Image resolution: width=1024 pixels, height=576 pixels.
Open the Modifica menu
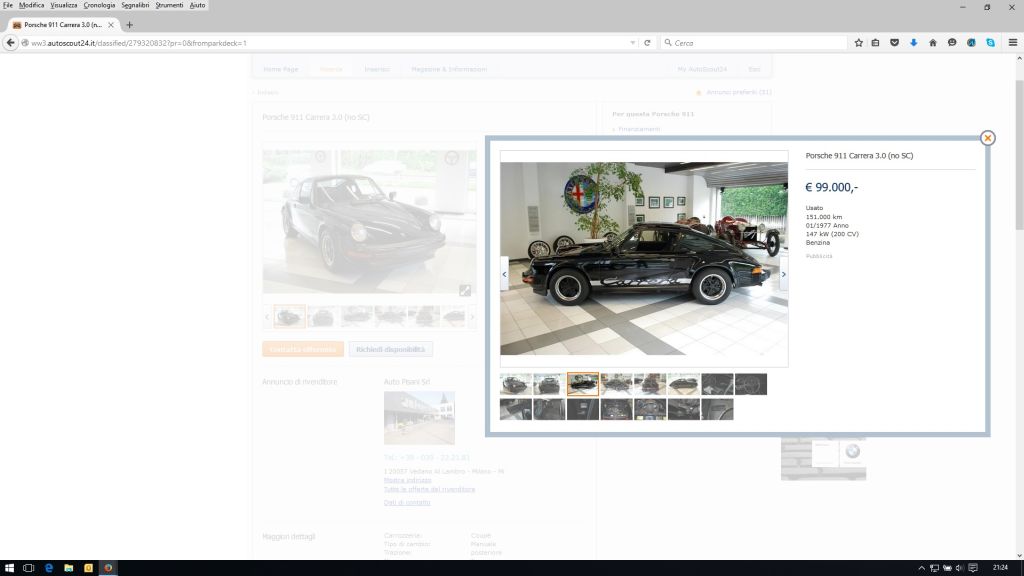click(x=31, y=5)
